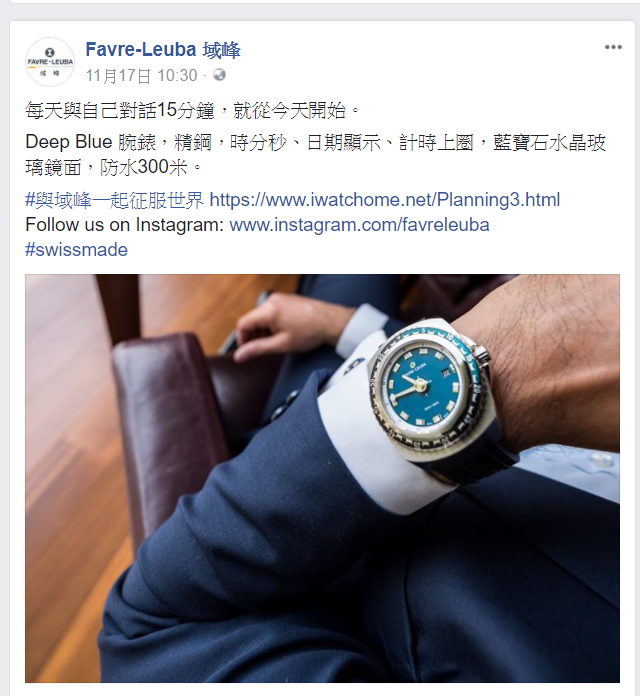
Task: Open the instagram.com/favreleuba link
Action: click(x=360, y=225)
